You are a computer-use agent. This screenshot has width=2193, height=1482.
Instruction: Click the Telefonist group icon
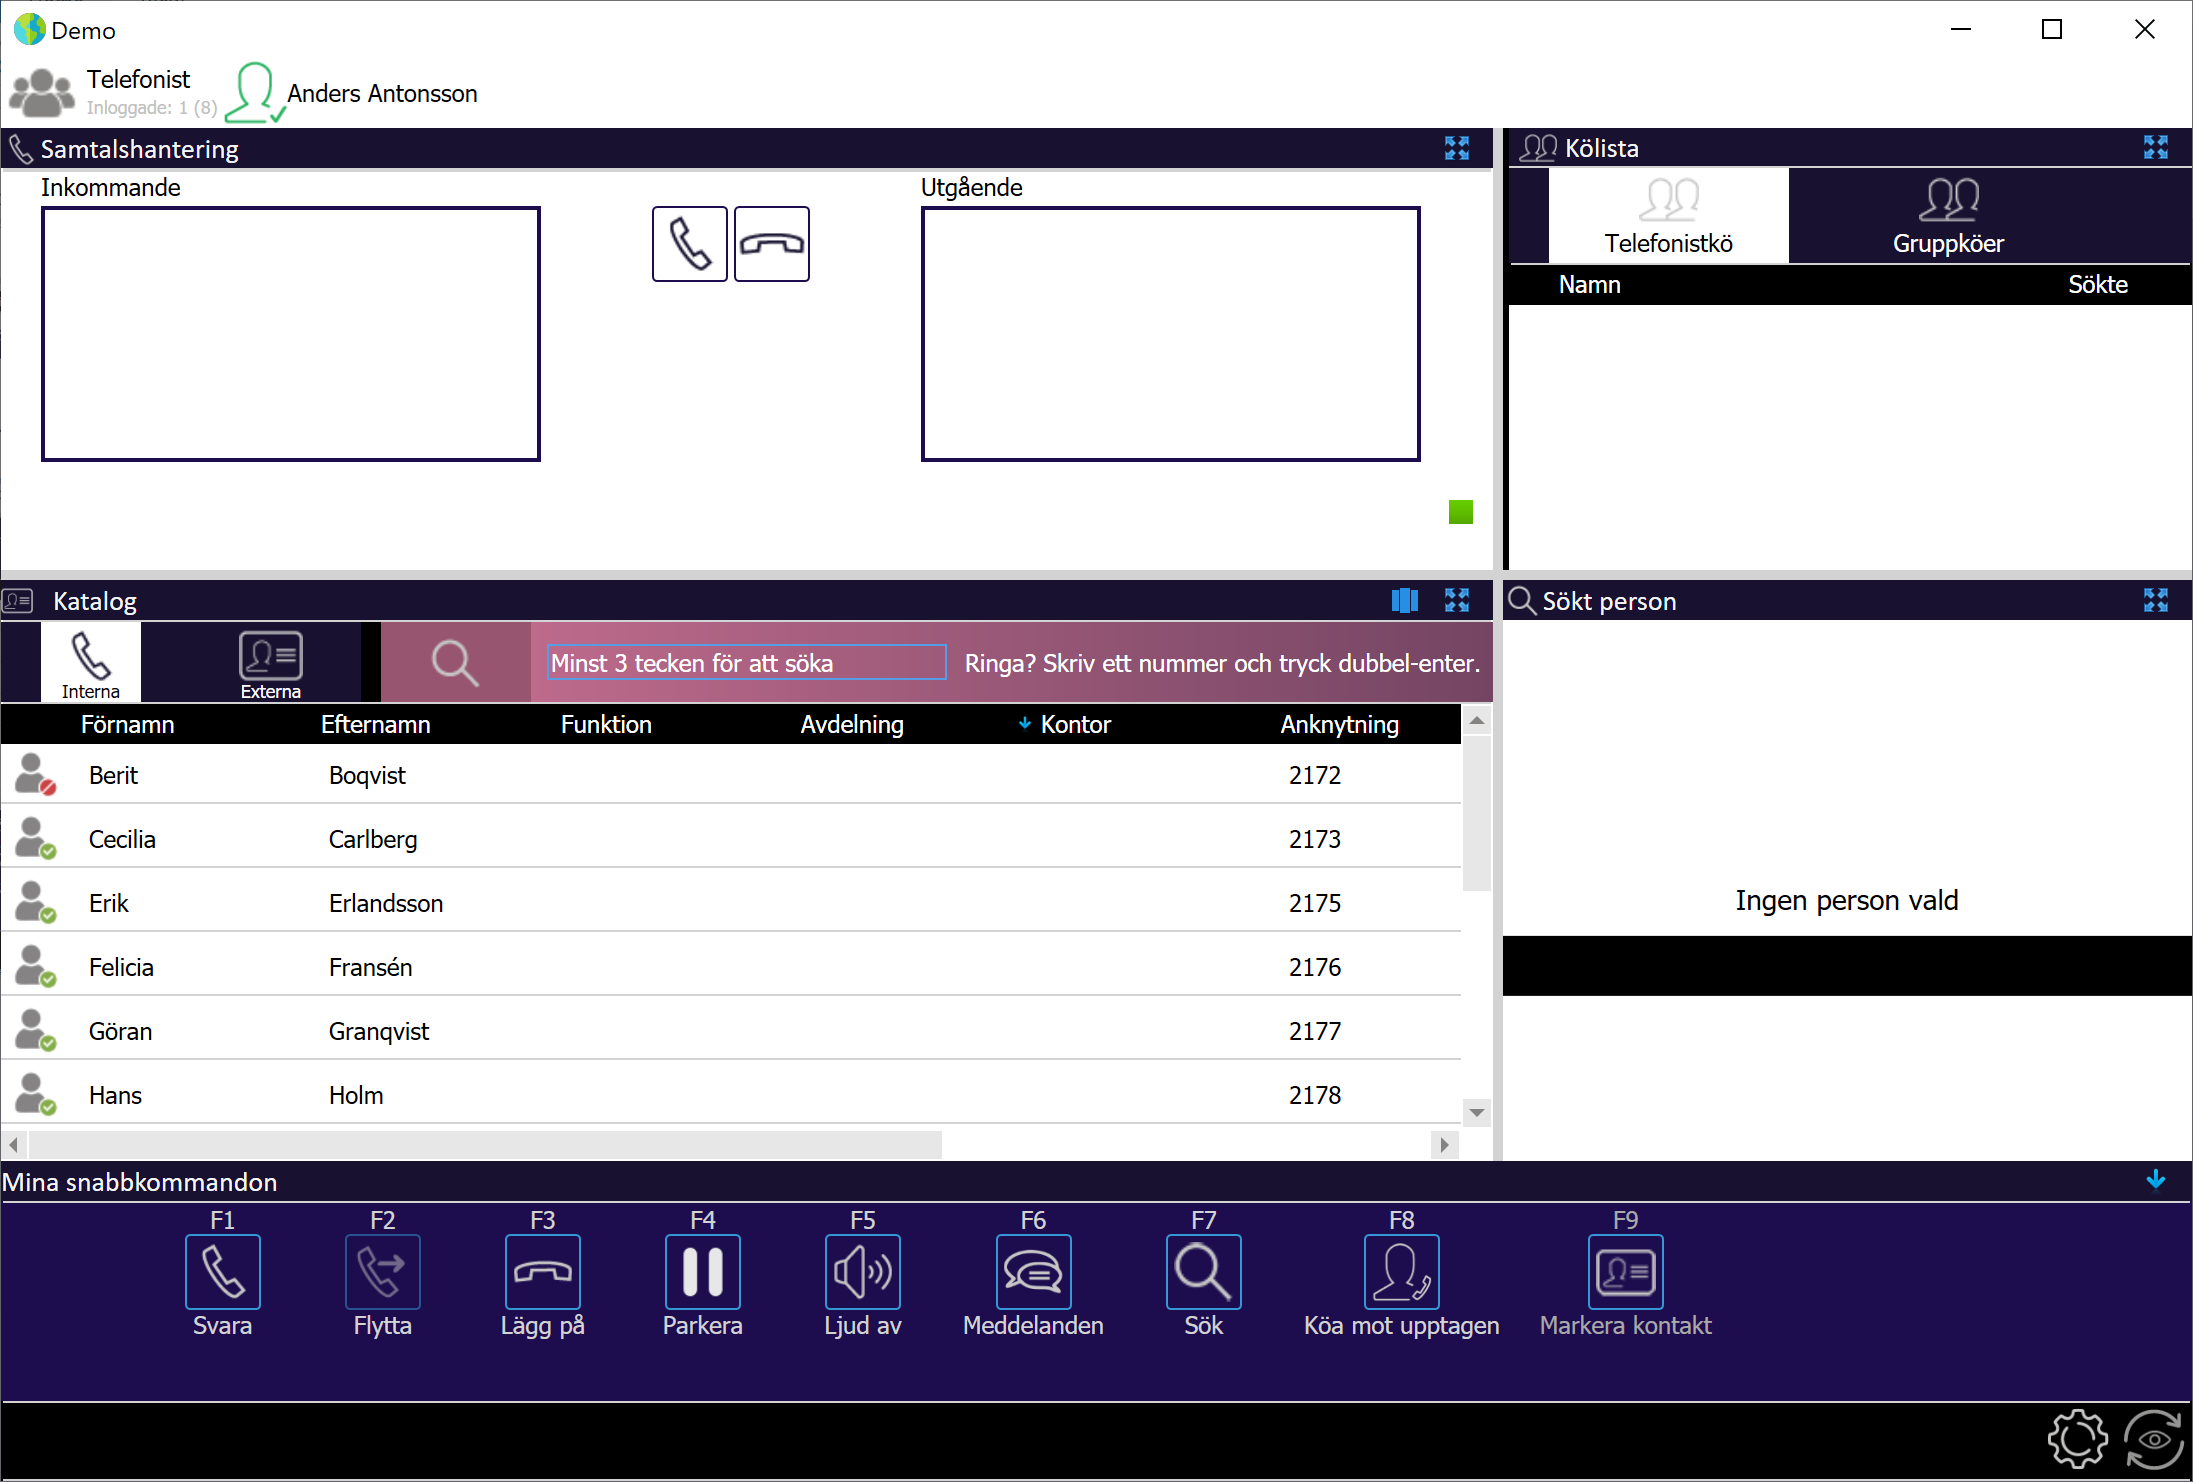pyautogui.click(x=41, y=92)
